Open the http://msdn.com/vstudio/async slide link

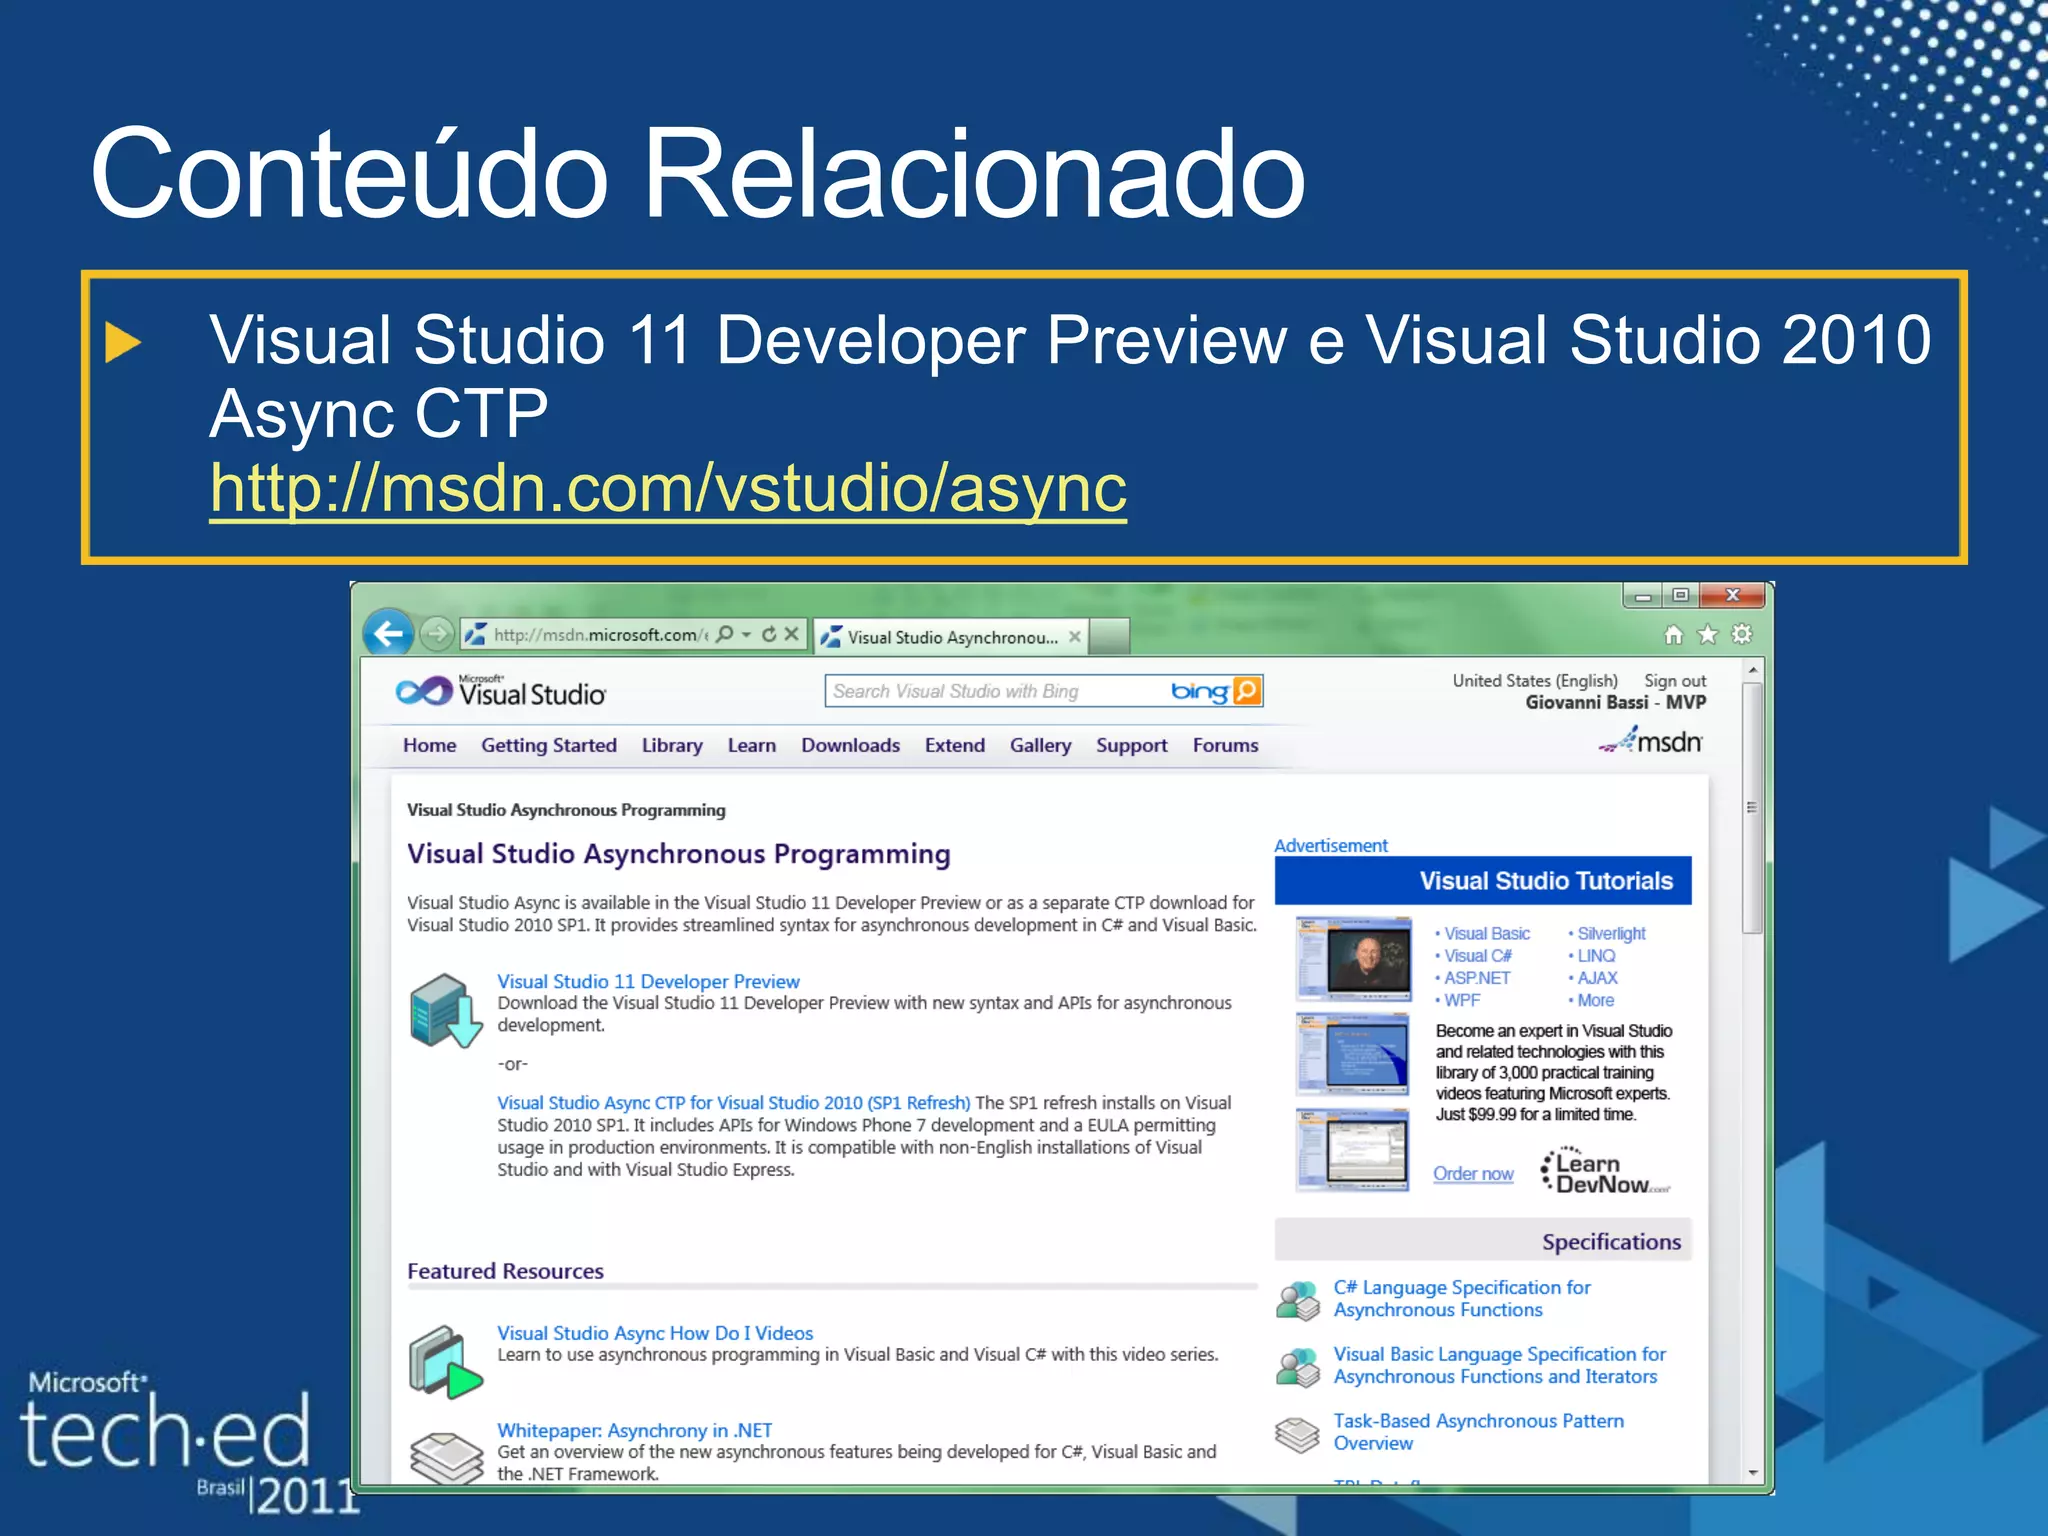pyautogui.click(x=668, y=488)
